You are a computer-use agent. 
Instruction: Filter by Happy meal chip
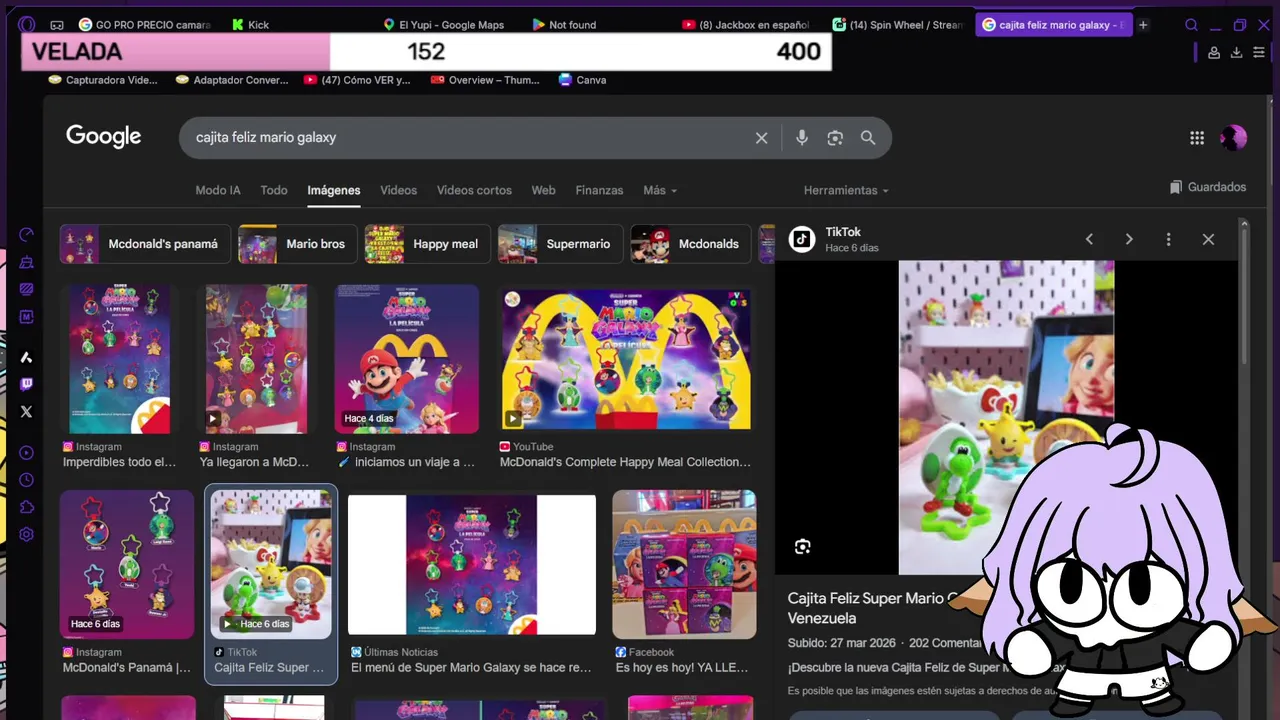click(427, 244)
